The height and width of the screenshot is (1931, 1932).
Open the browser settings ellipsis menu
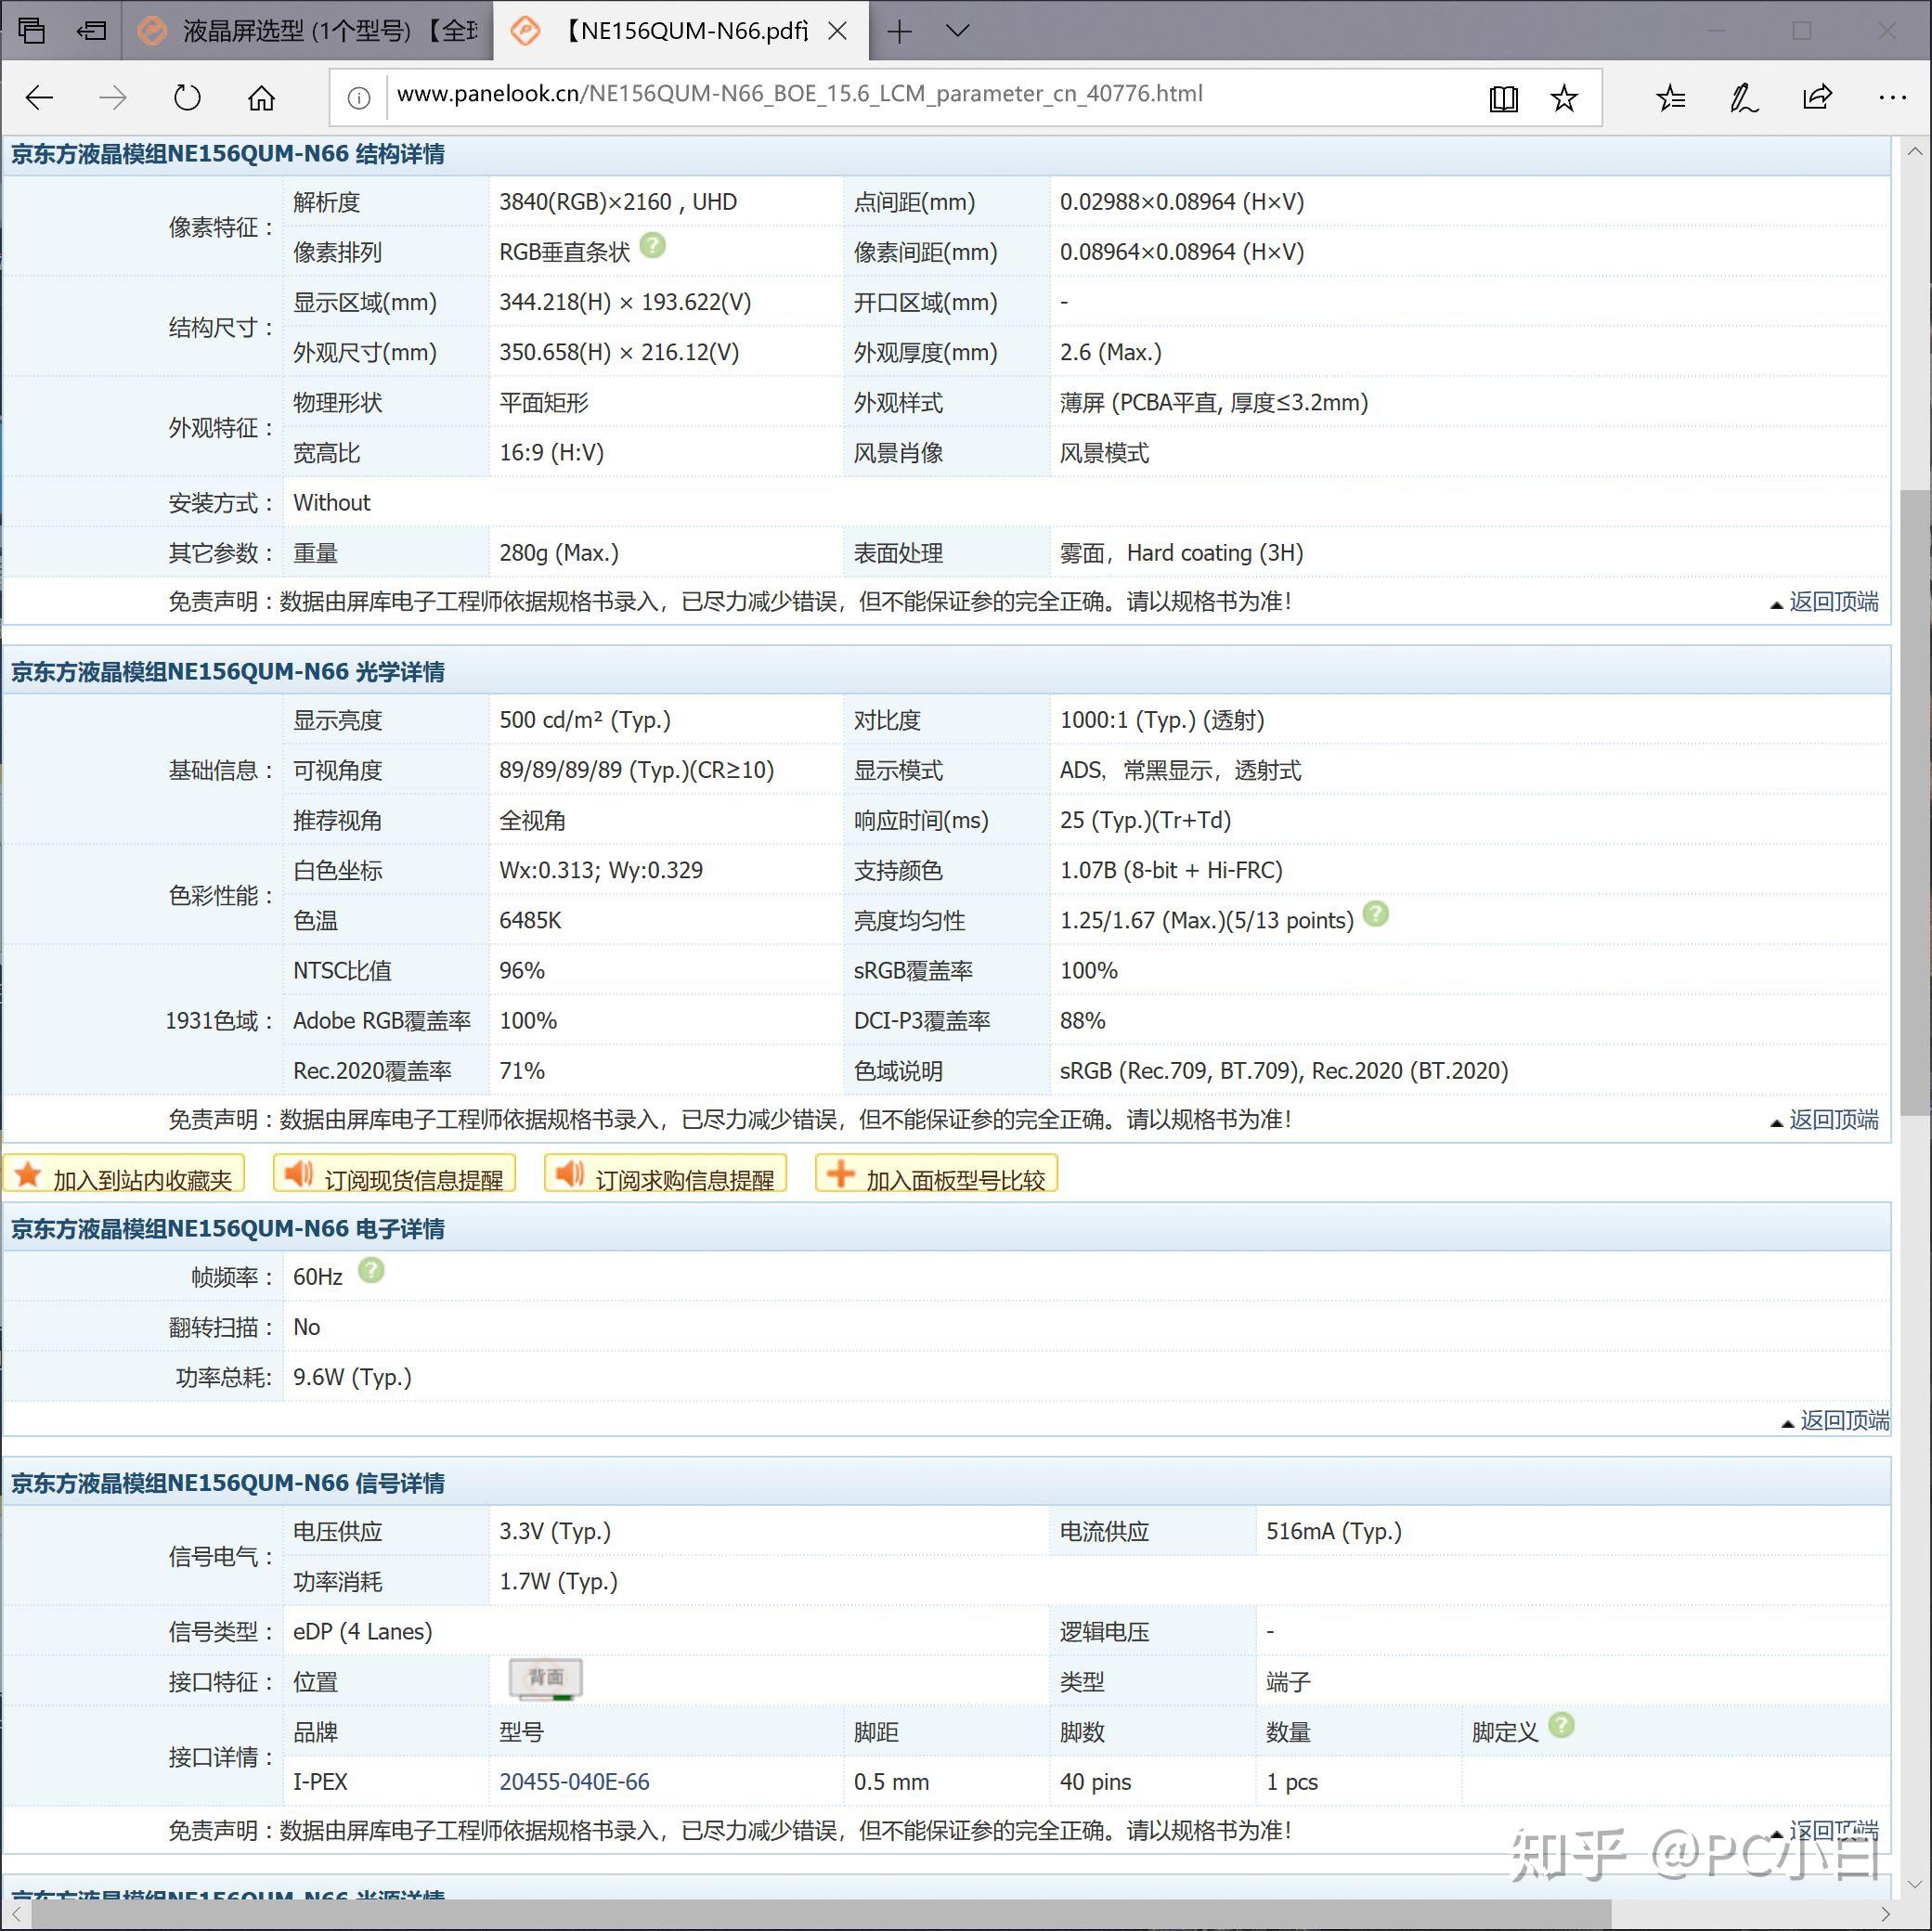(x=1891, y=98)
